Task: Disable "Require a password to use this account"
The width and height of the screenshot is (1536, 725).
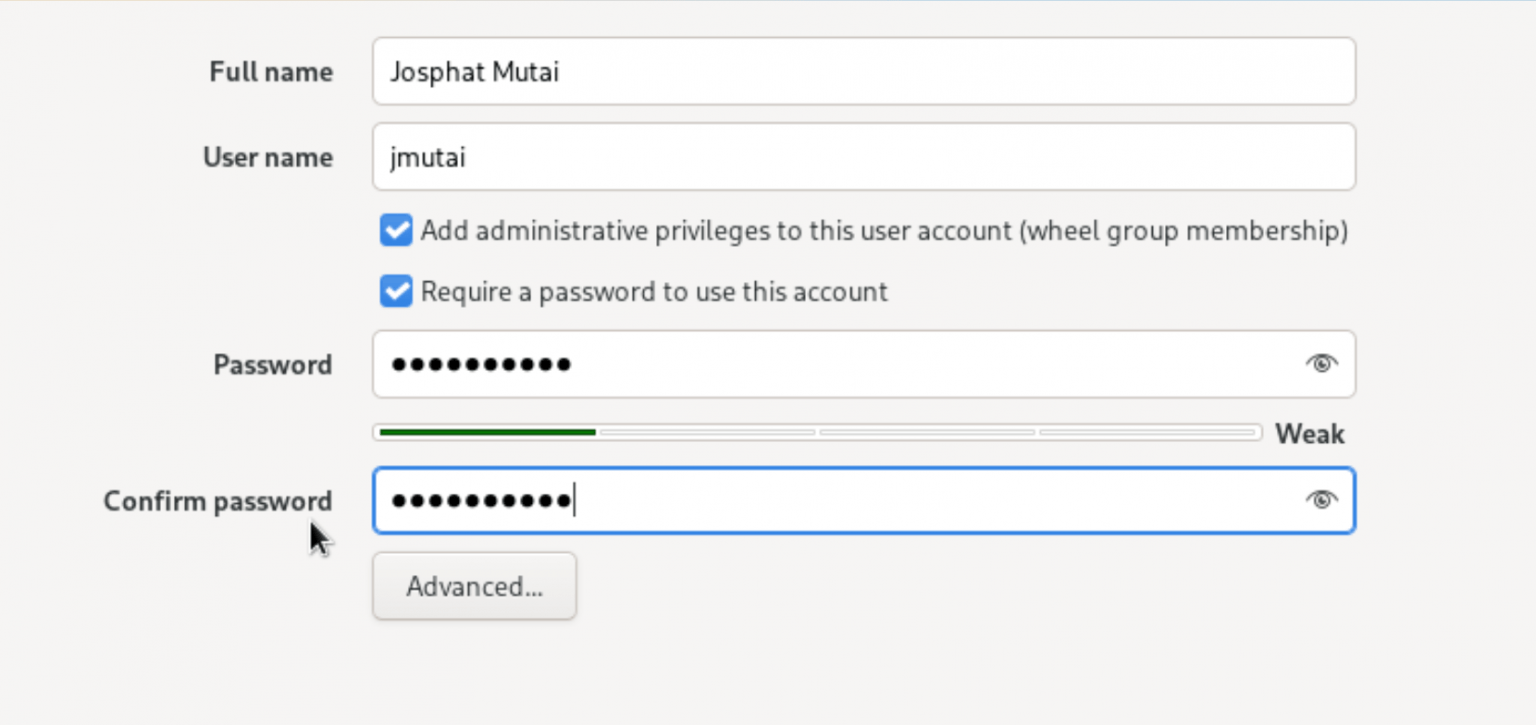Action: click(x=395, y=291)
